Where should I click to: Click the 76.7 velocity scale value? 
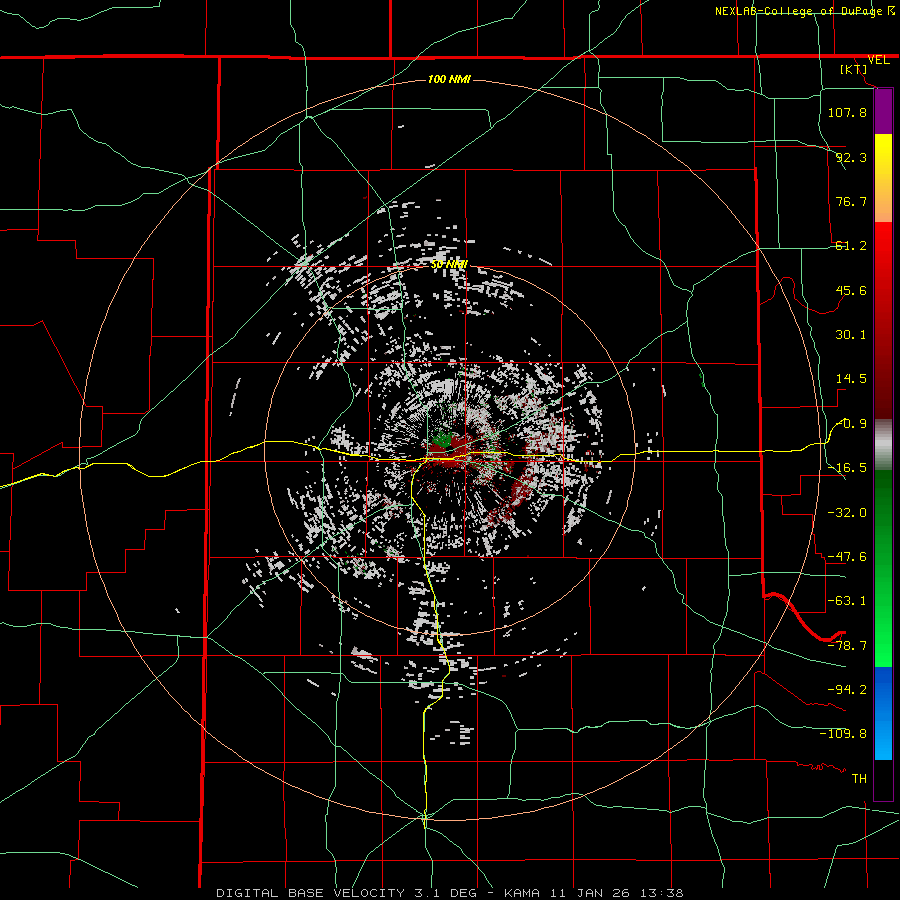tap(851, 201)
